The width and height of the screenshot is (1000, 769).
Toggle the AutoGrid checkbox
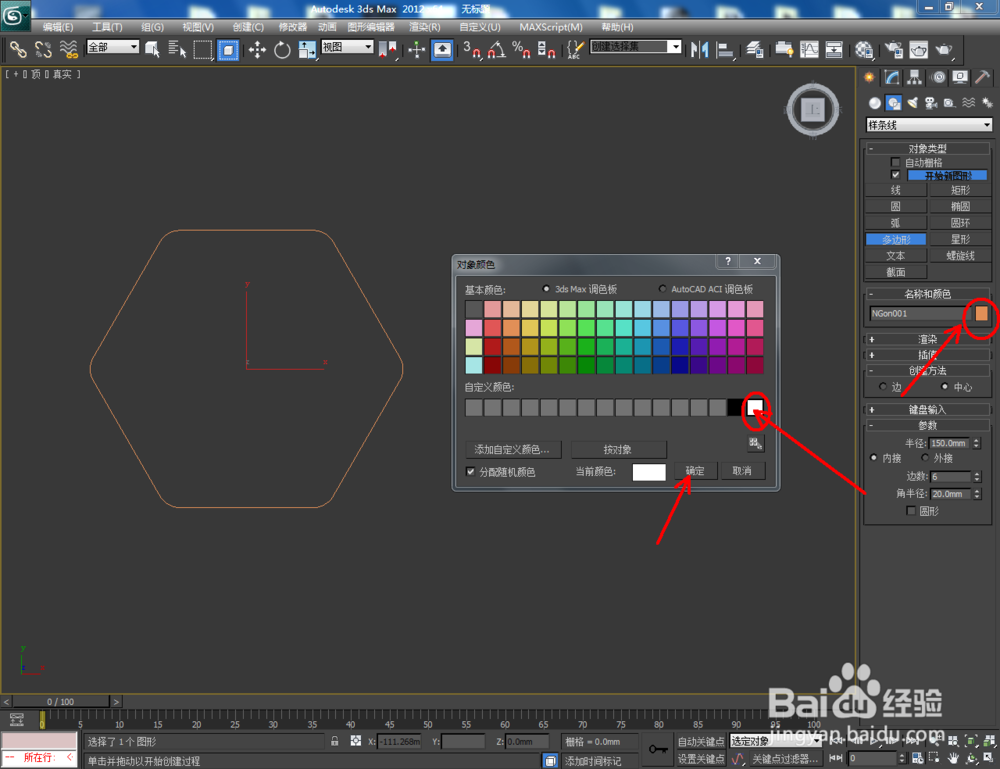click(895, 163)
